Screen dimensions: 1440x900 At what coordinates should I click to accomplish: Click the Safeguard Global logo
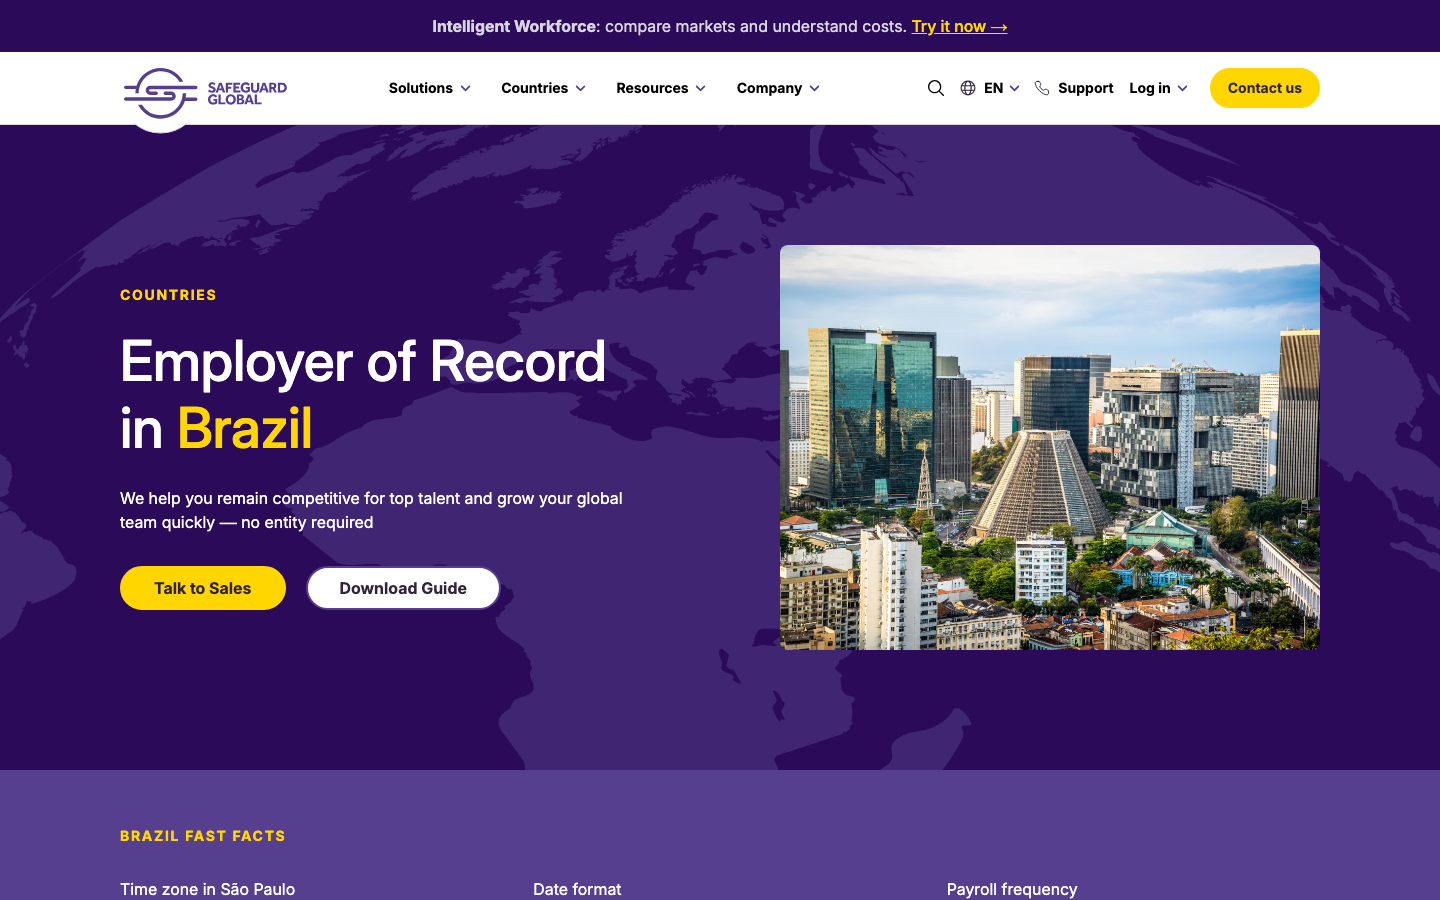click(205, 93)
